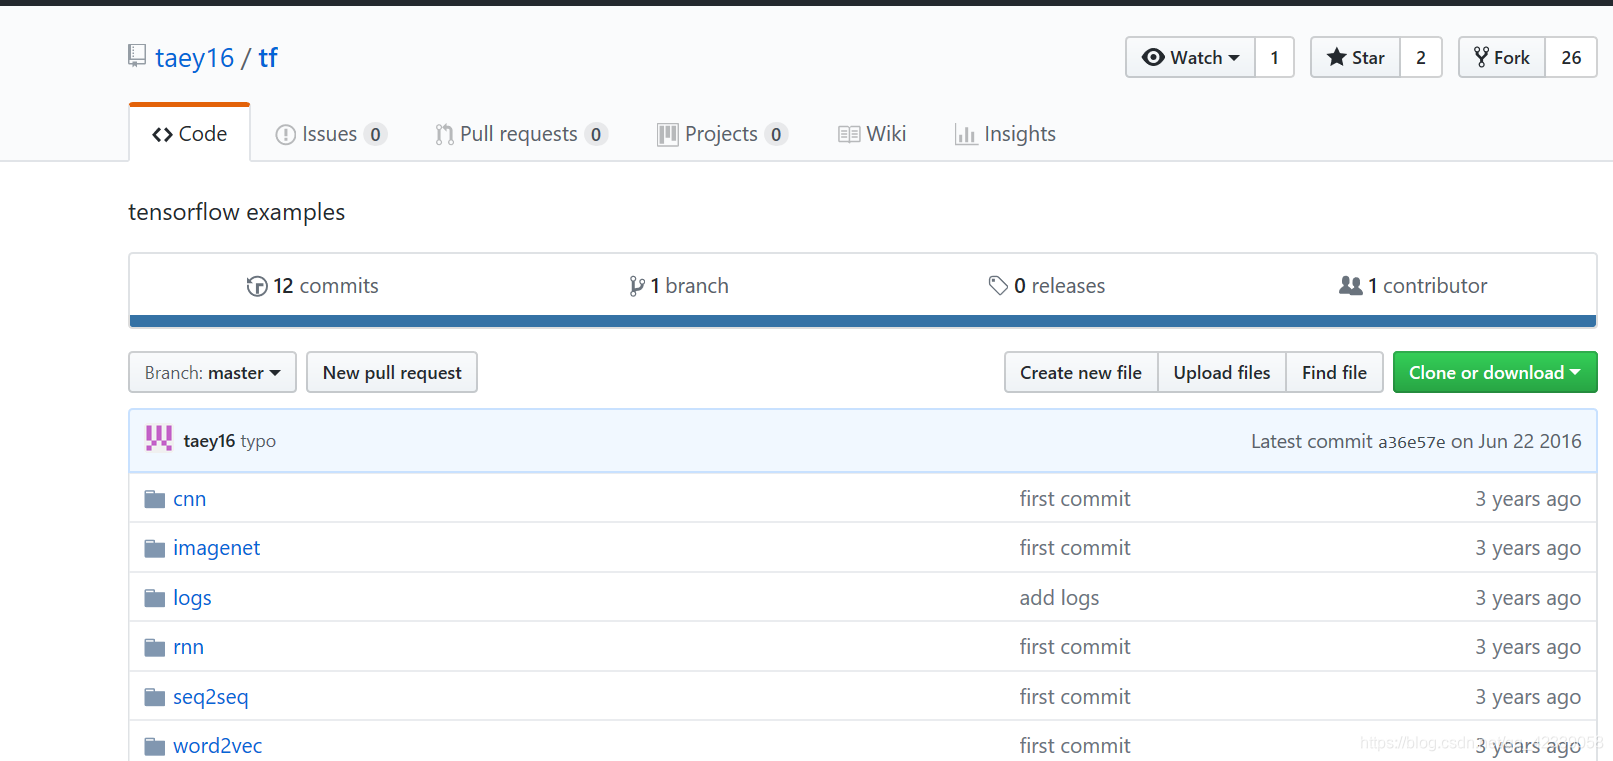Click the branch icon beside 1 branch
Viewport: 1613px width, 761px height.
pos(637,286)
